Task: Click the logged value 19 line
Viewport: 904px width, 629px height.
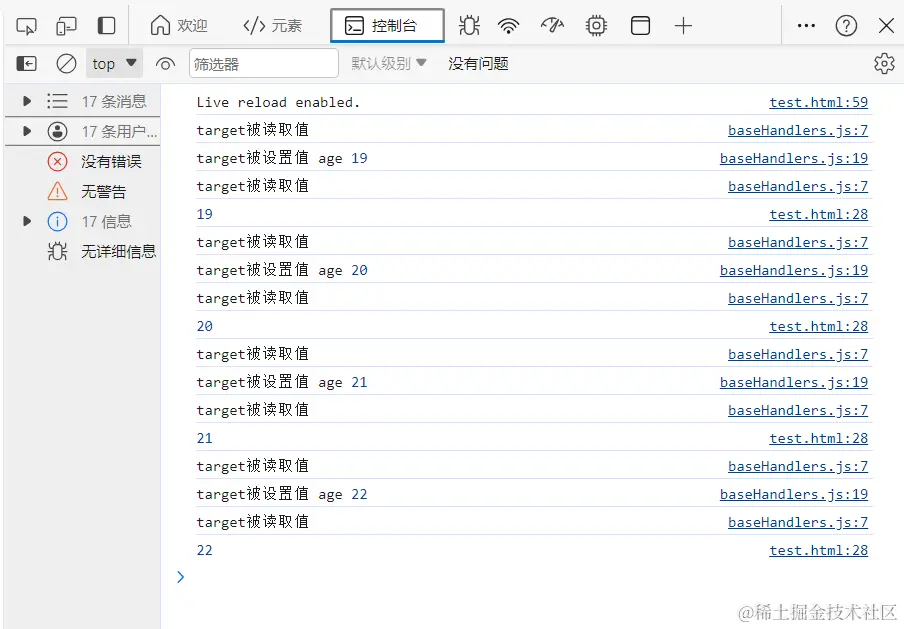Action: [x=205, y=214]
